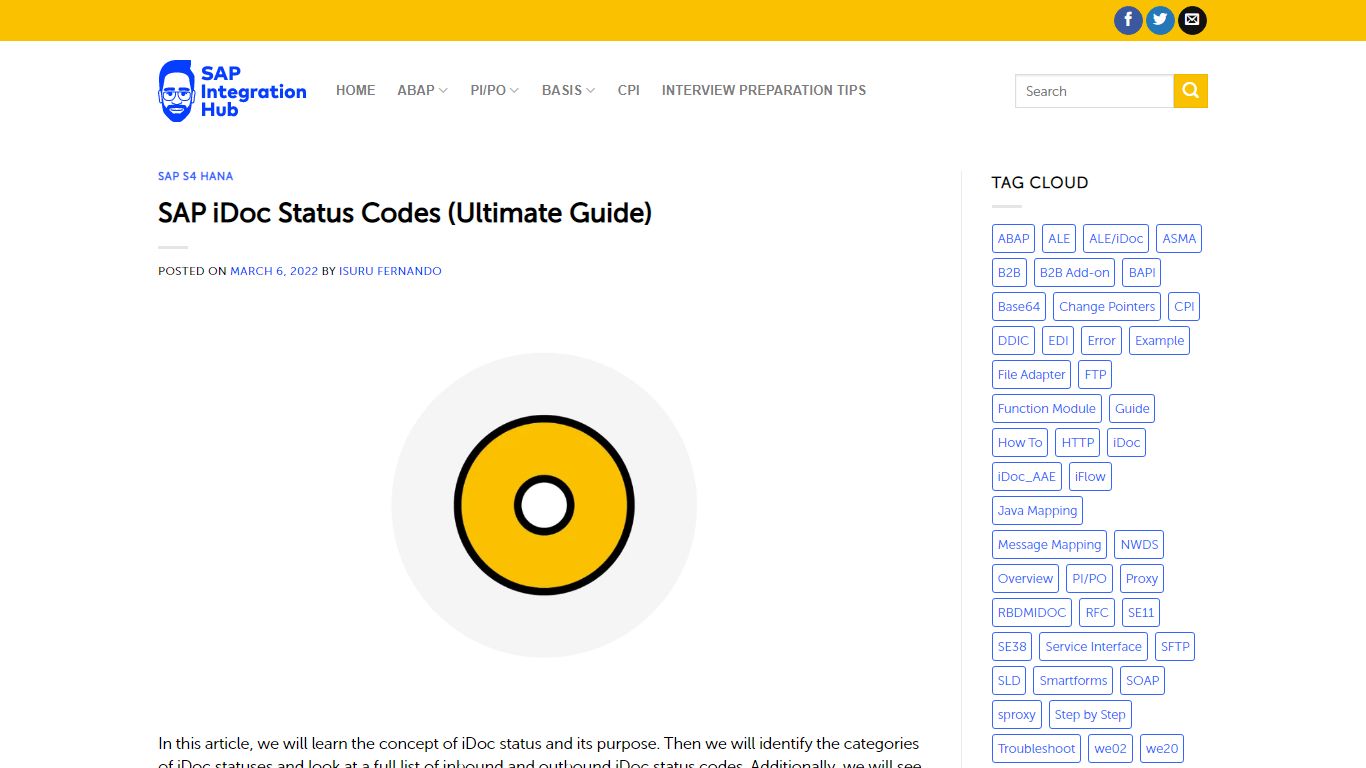The height and width of the screenshot is (768, 1366).
Task: Select the iDoc tag
Action: coord(1126,443)
